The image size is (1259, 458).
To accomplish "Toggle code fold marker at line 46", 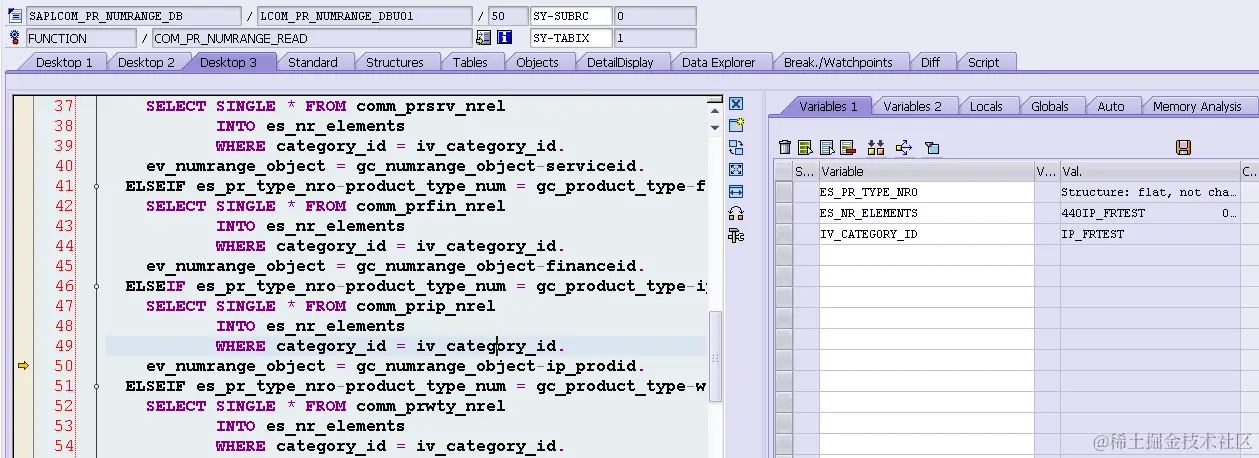I will point(96,286).
